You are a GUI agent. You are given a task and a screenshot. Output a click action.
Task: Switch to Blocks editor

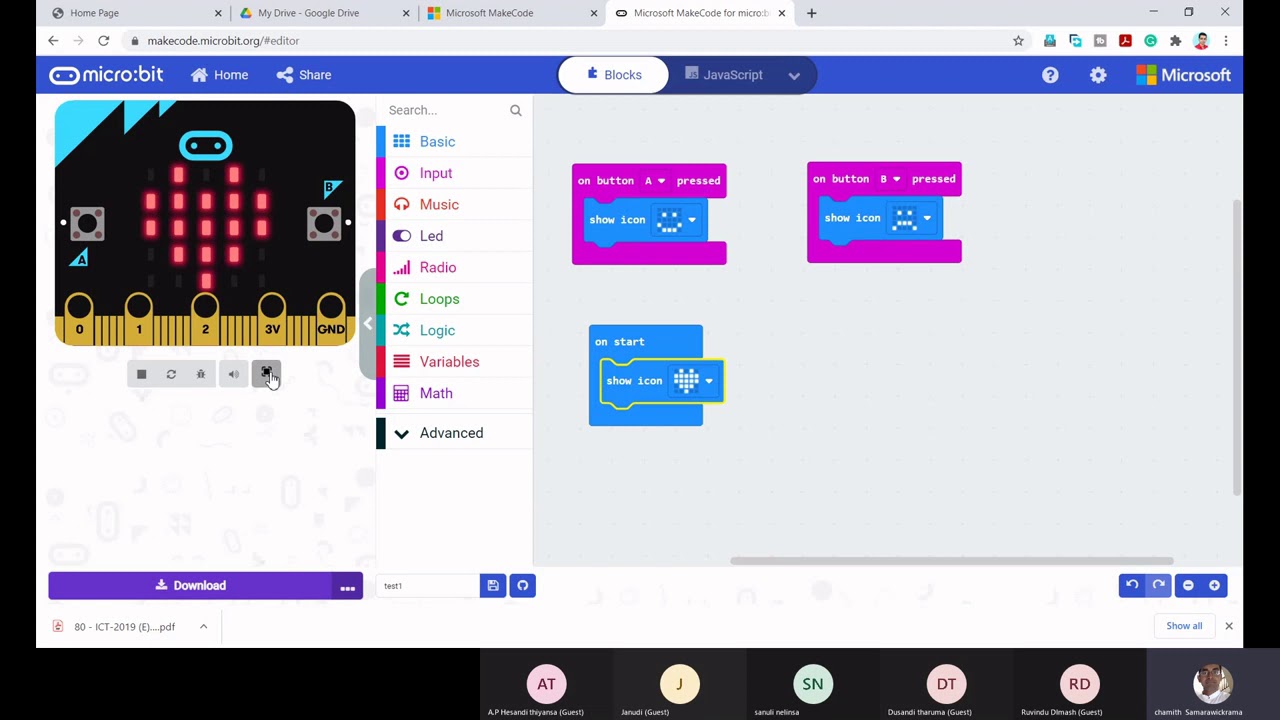[614, 75]
